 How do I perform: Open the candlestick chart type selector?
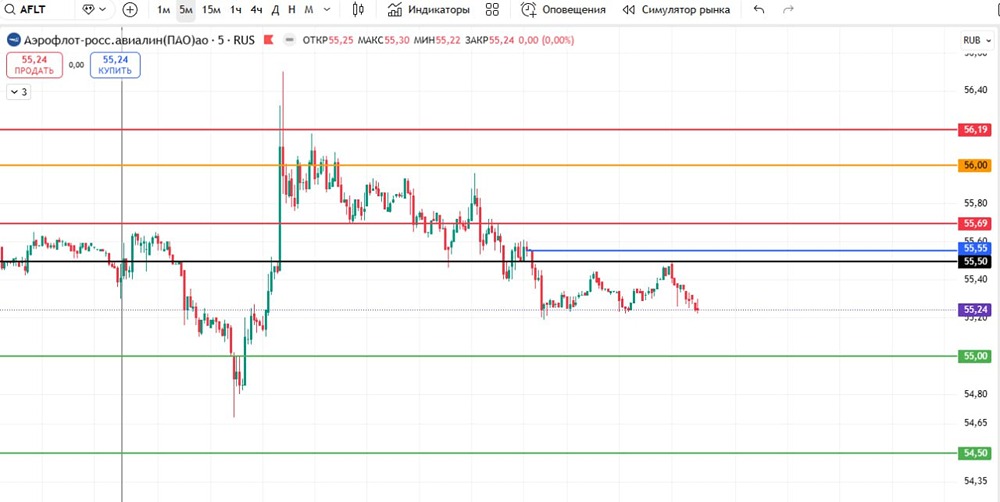(358, 10)
